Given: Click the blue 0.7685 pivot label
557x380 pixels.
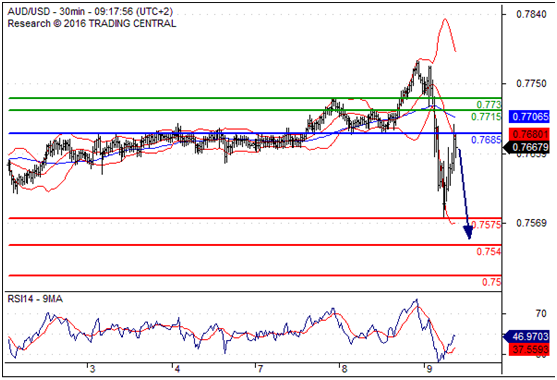Looking at the screenshot, I should [x=486, y=140].
